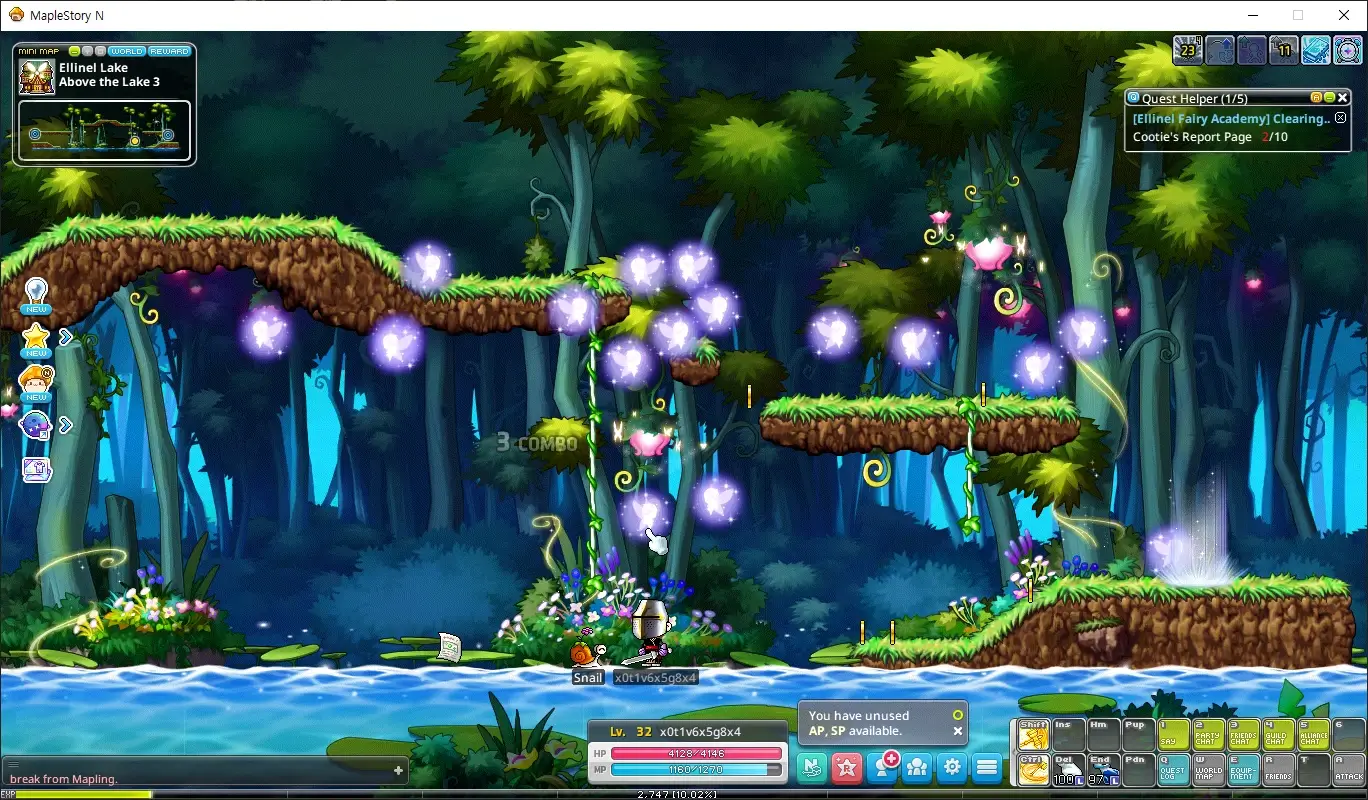Viewport: 1368px width, 800px height.
Task: Click the EXP progress bar
Action: (684, 794)
